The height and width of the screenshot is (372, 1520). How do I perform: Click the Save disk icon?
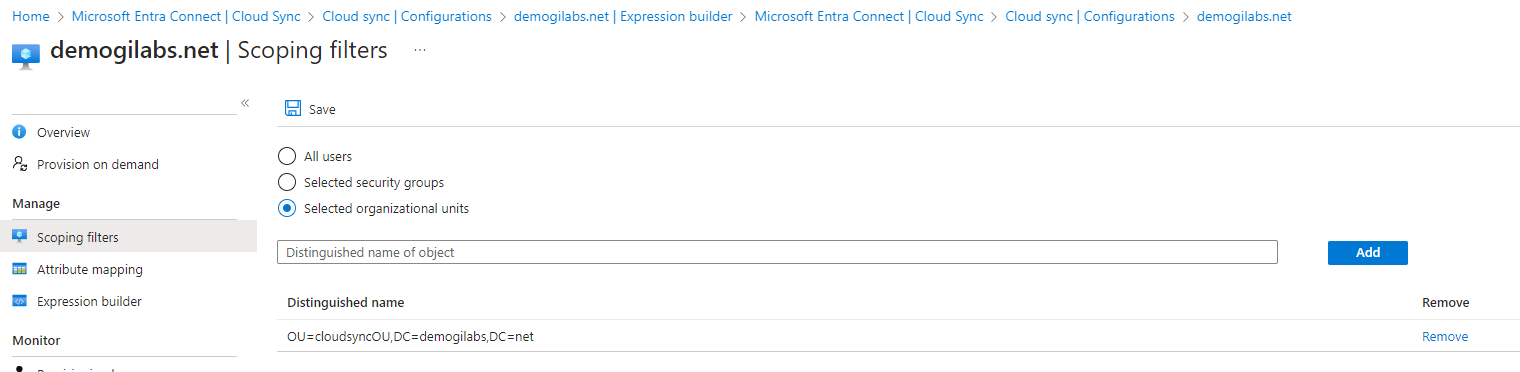[293, 109]
